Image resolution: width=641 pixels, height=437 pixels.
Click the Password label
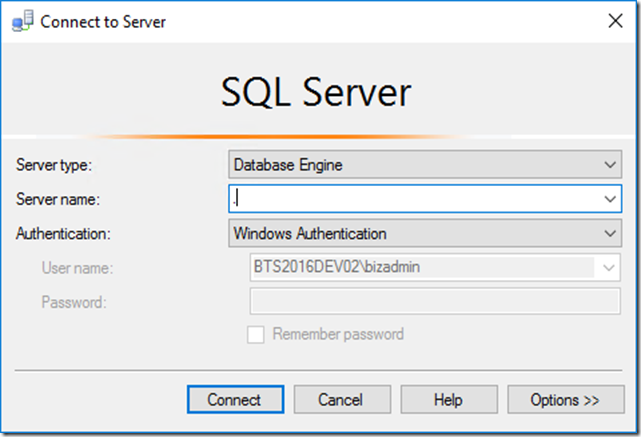click(x=74, y=303)
